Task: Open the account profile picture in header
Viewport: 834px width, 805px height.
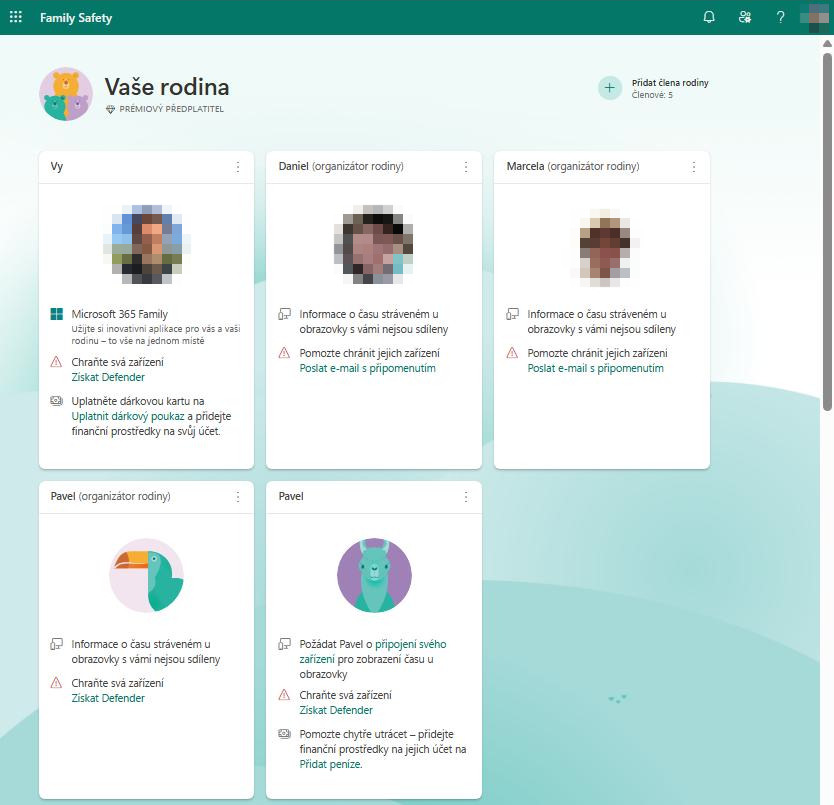Action: [x=815, y=17]
